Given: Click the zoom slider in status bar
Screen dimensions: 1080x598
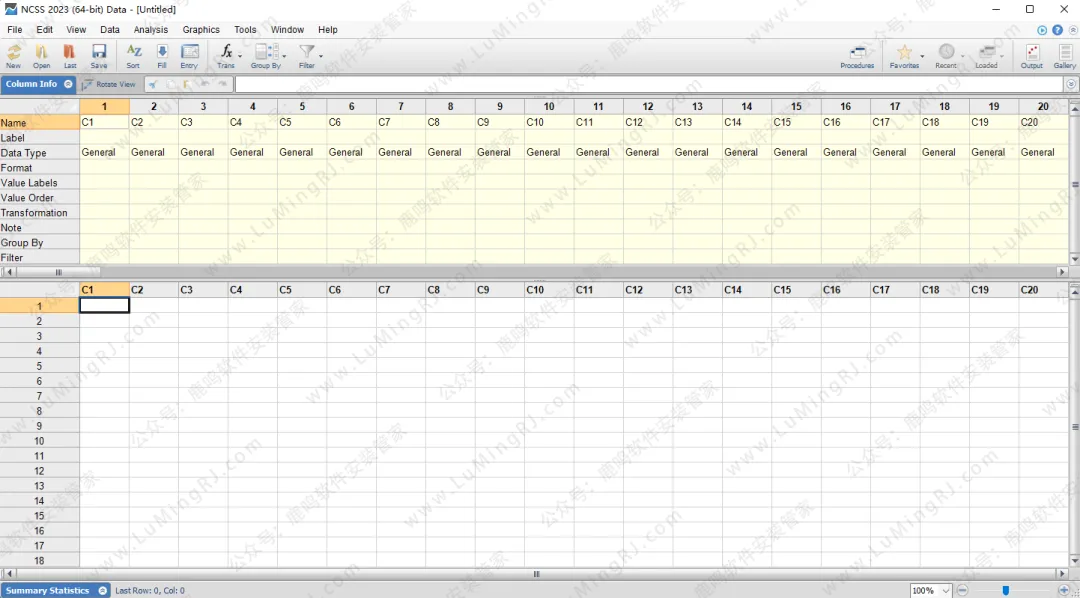Looking at the screenshot, I should [1006, 591].
